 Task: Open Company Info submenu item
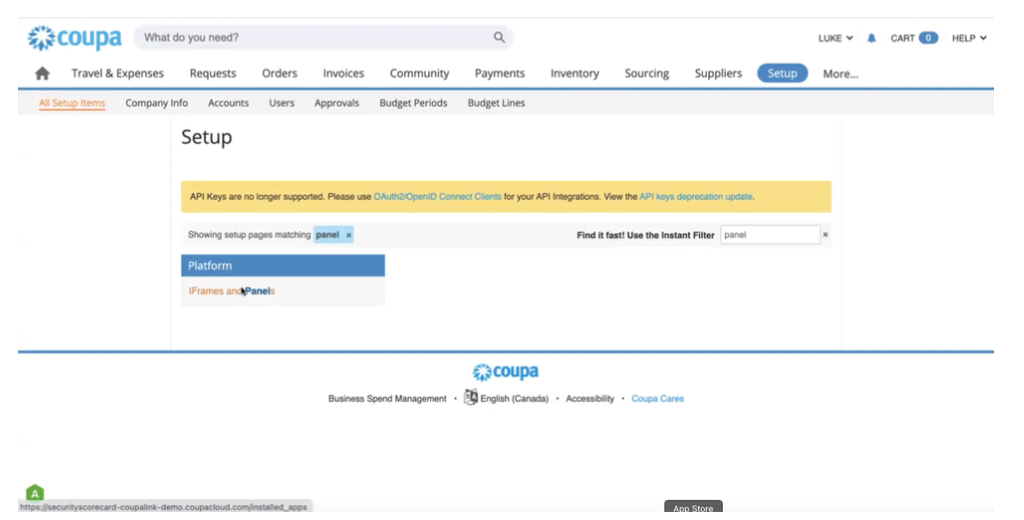point(157,103)
